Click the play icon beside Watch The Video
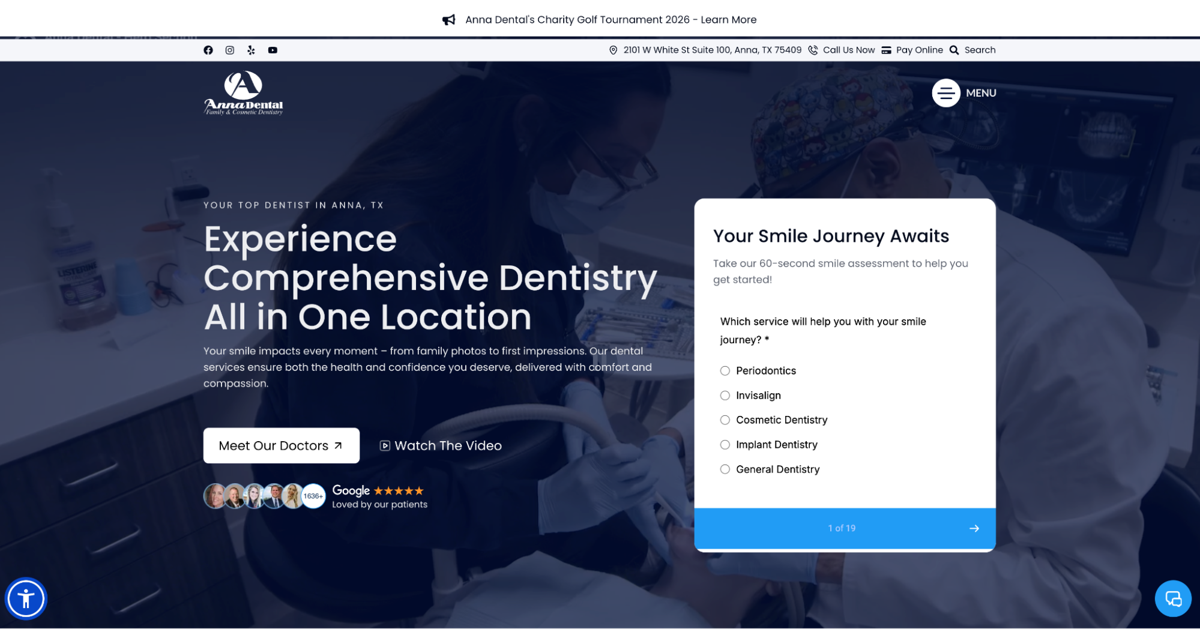The image size is (1200, 629). (x=385, y=446)
